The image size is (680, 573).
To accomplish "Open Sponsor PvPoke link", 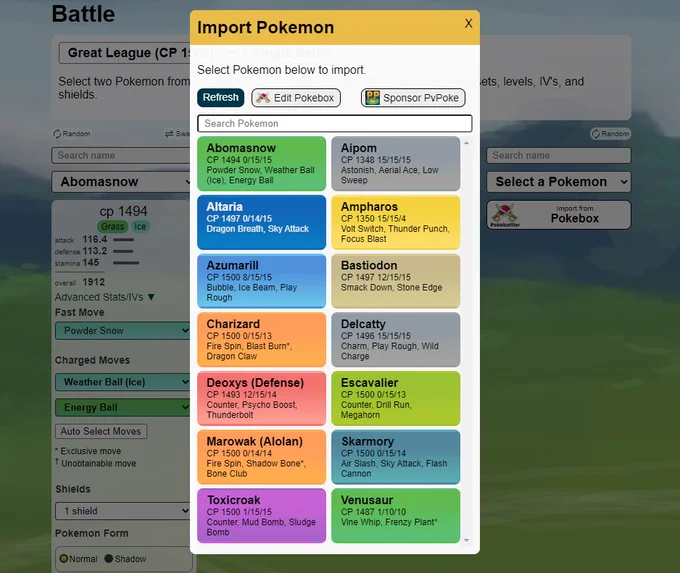I will coord(413,98).
